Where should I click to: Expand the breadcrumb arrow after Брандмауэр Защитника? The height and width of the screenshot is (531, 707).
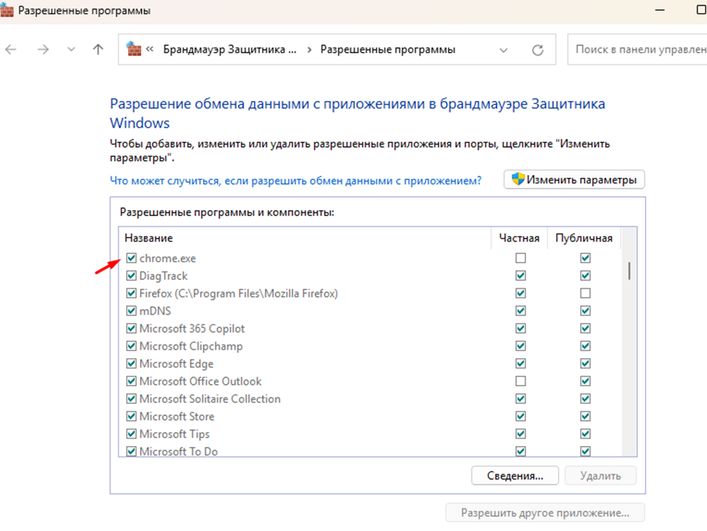[x=309, y=50]
